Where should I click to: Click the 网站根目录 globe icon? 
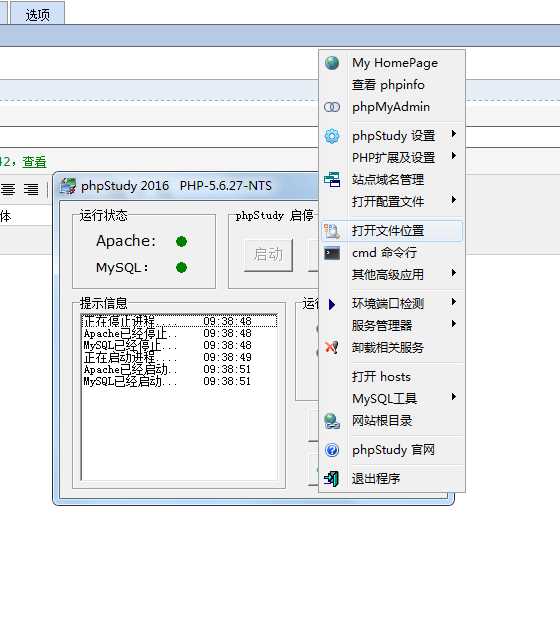(332, 421)
